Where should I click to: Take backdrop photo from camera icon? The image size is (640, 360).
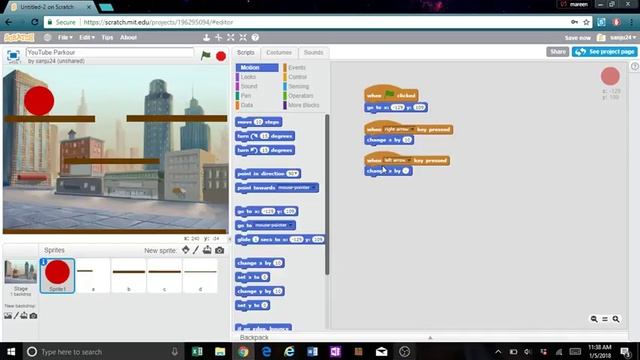point(33,316)
